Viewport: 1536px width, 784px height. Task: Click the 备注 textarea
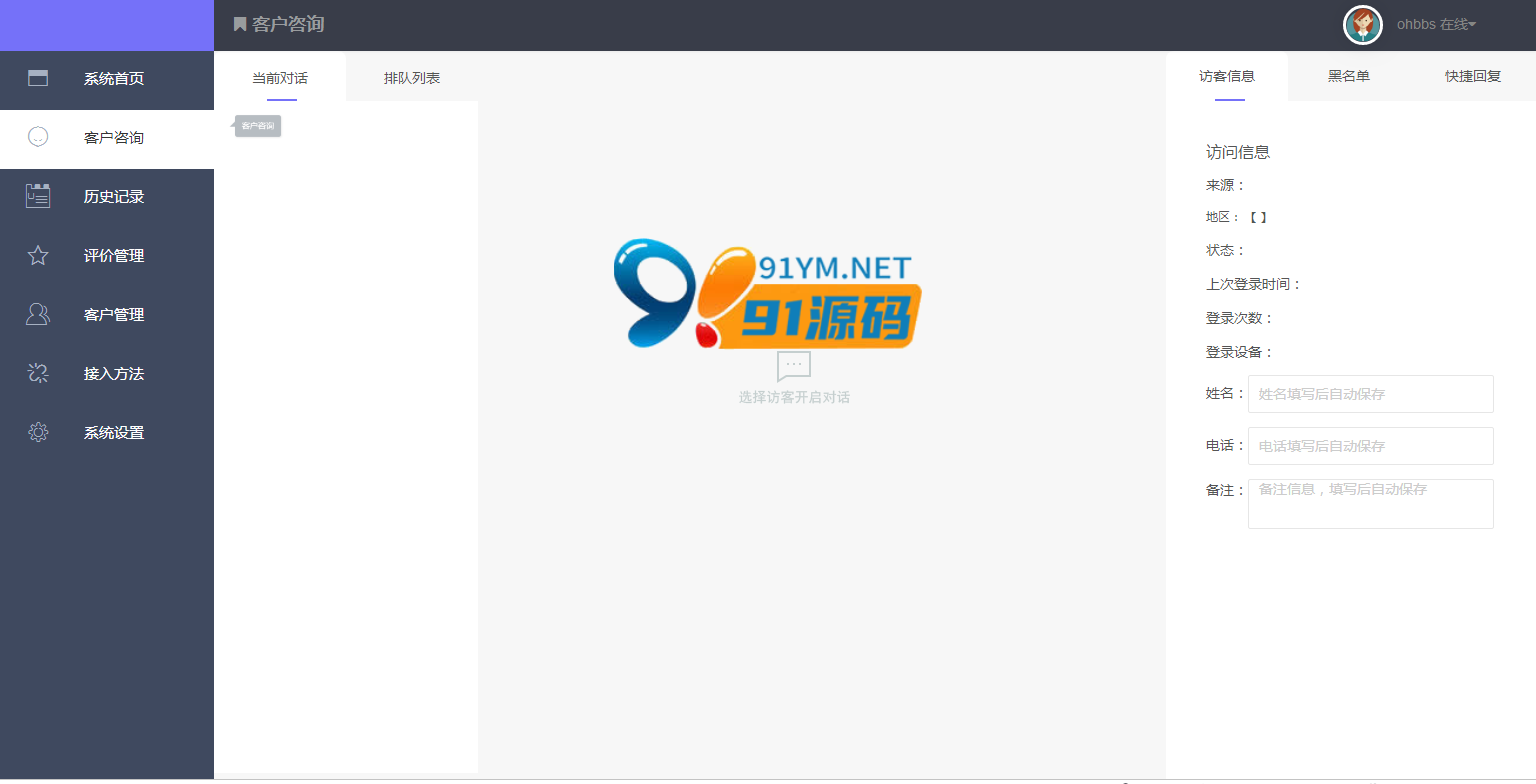[x=1371, y=504]
